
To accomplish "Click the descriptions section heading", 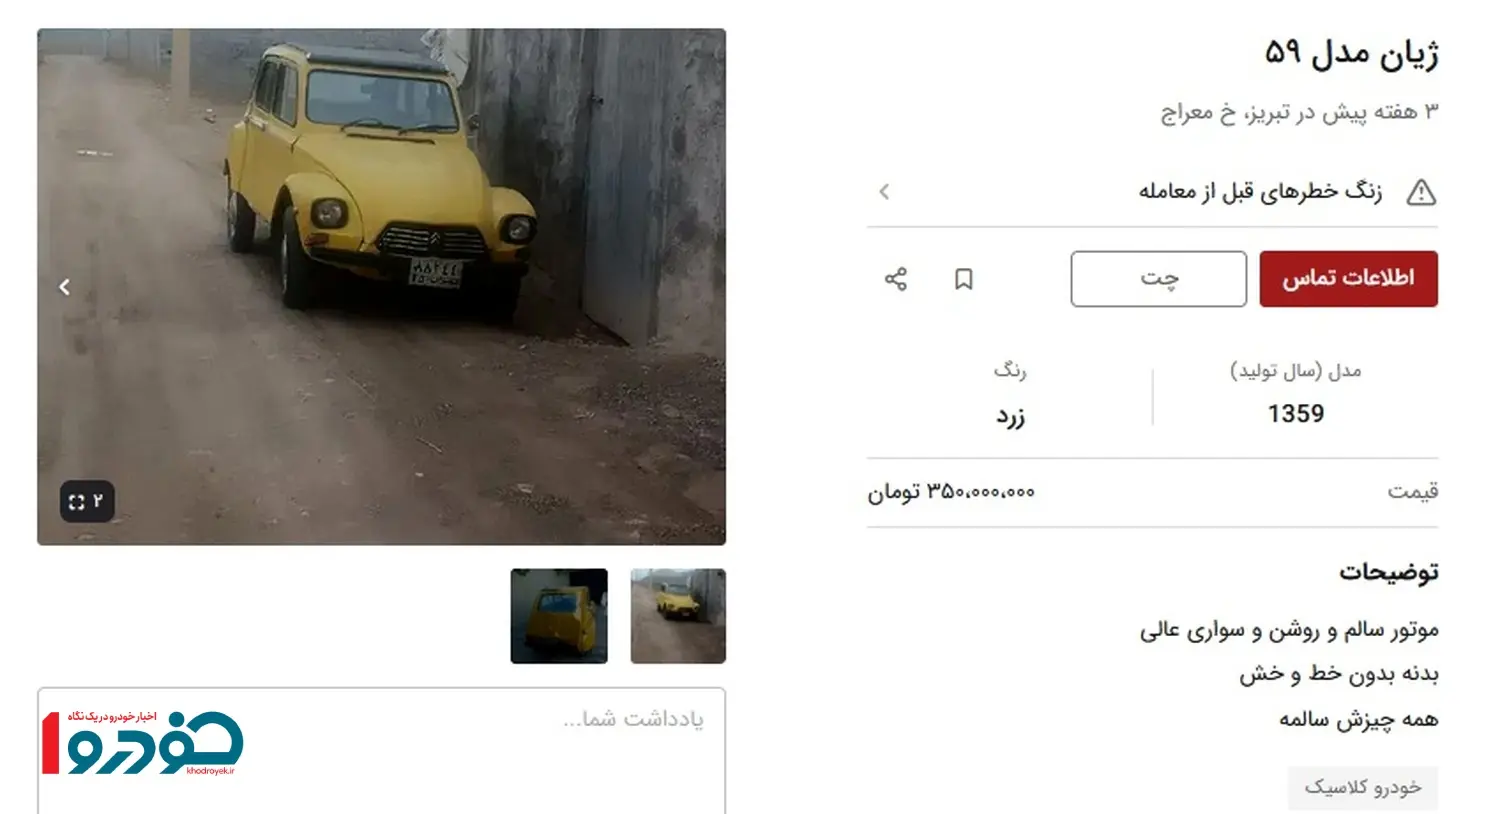I will [1389, 572].
